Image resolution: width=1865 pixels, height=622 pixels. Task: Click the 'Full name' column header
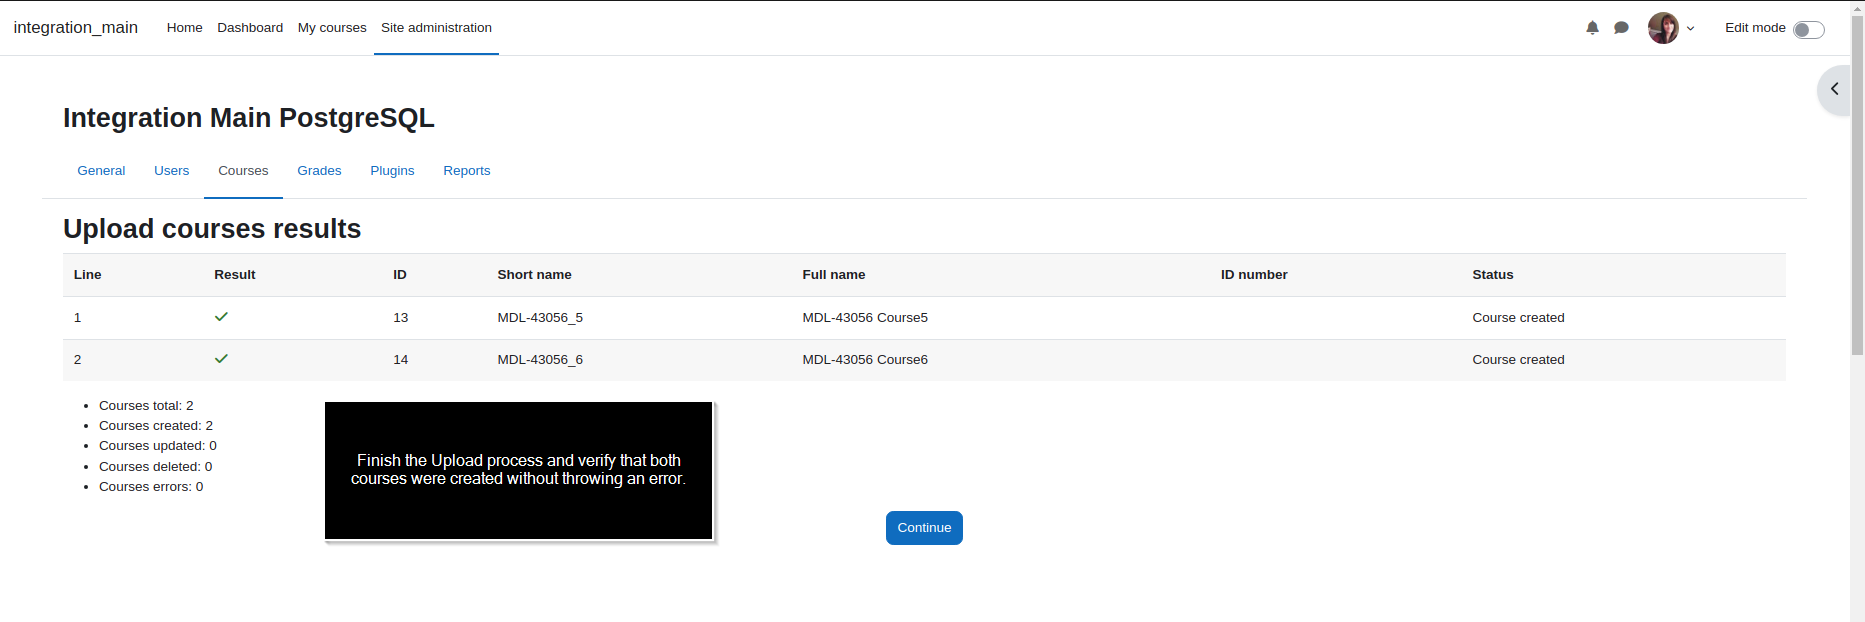pos(834,275)
